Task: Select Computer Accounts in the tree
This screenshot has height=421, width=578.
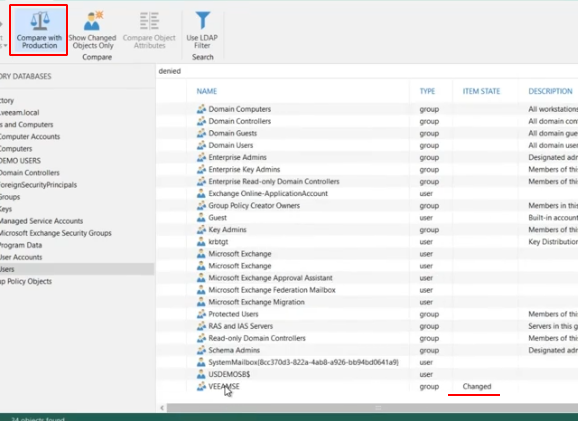Action: coord(29,136)
